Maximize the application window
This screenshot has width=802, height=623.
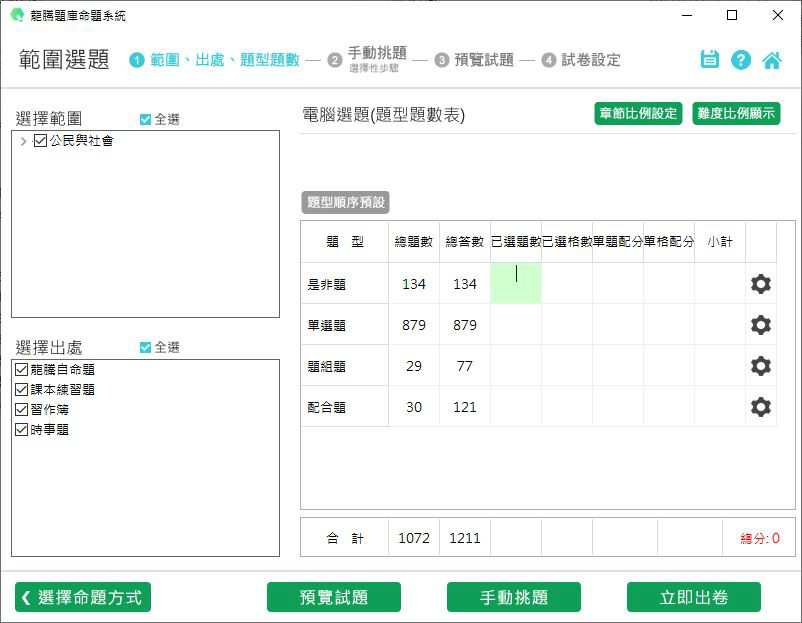pos(732,15)
